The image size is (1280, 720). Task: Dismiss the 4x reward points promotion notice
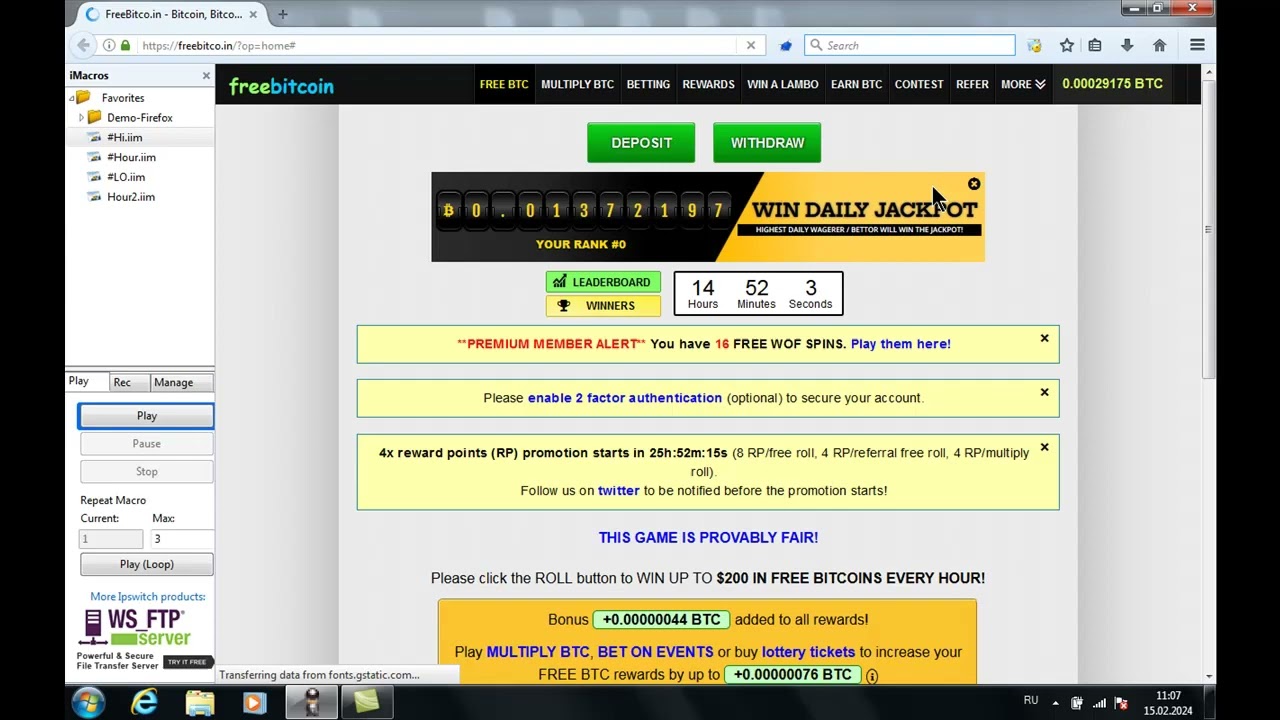pos(1044,447)
